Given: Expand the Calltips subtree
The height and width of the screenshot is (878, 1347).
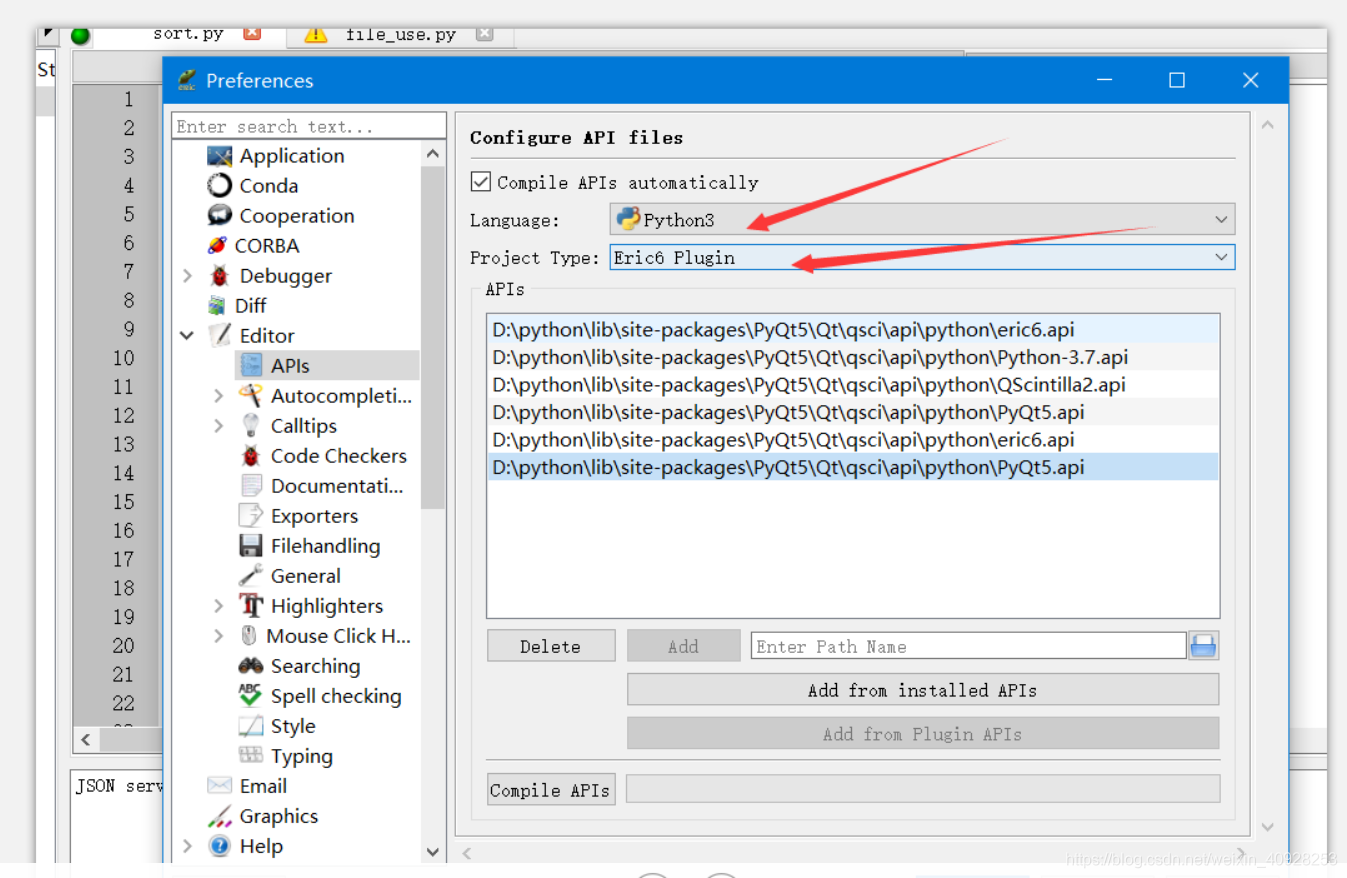Looking at the screenshot, I should click(219, 426).
